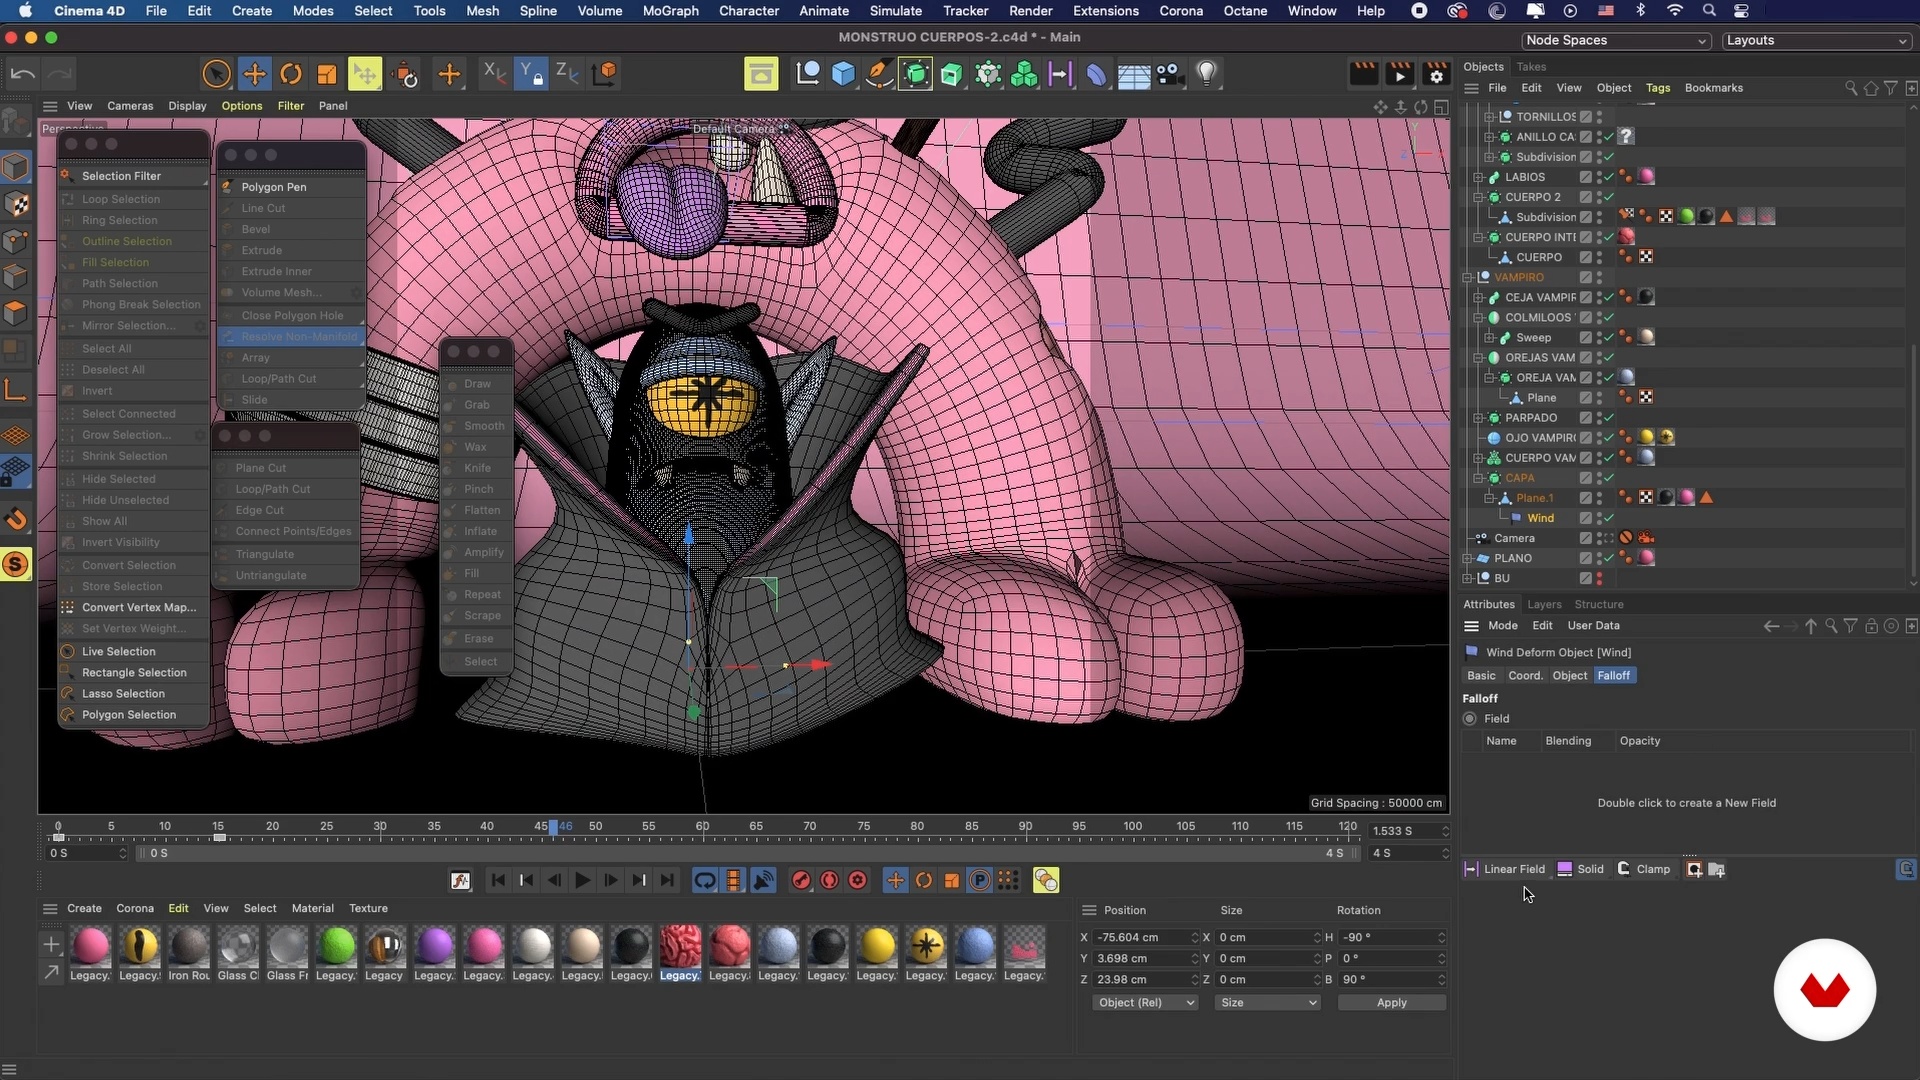Click the Live Selection arrow tool icon
This screenshot has width=1920, height=1080.
point(217,74)
